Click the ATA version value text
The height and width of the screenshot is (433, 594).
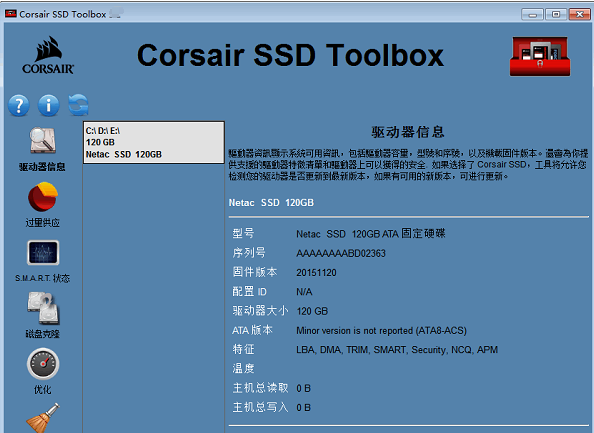[x=381, y=331]
